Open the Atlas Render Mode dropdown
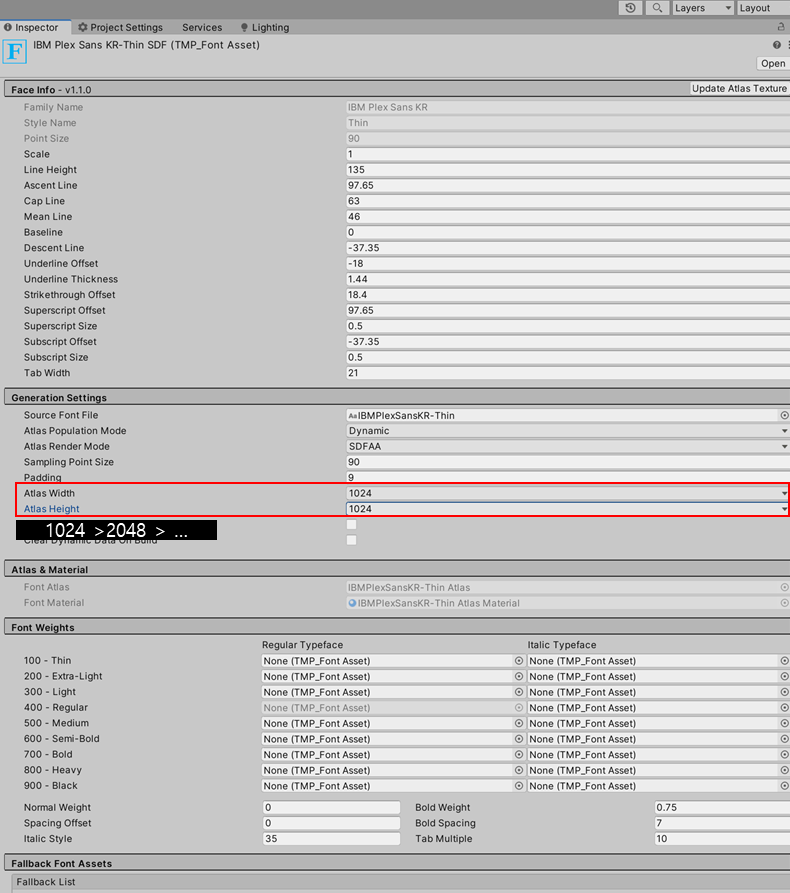This screenshot has width=790, height=893. tap(567, 446)
